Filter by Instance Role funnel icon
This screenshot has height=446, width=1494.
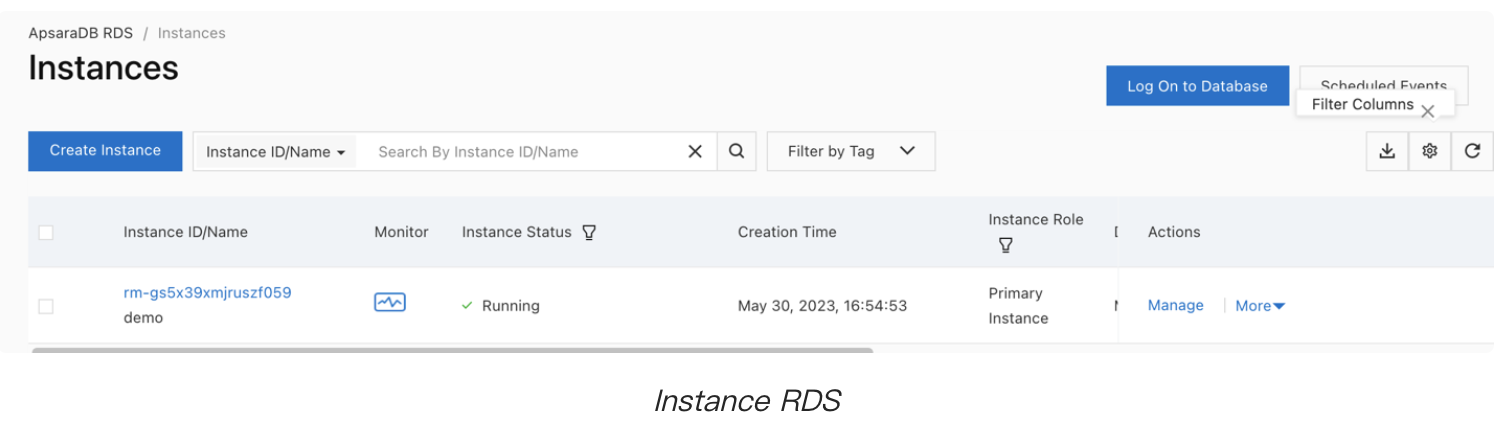coord(1005,245)
